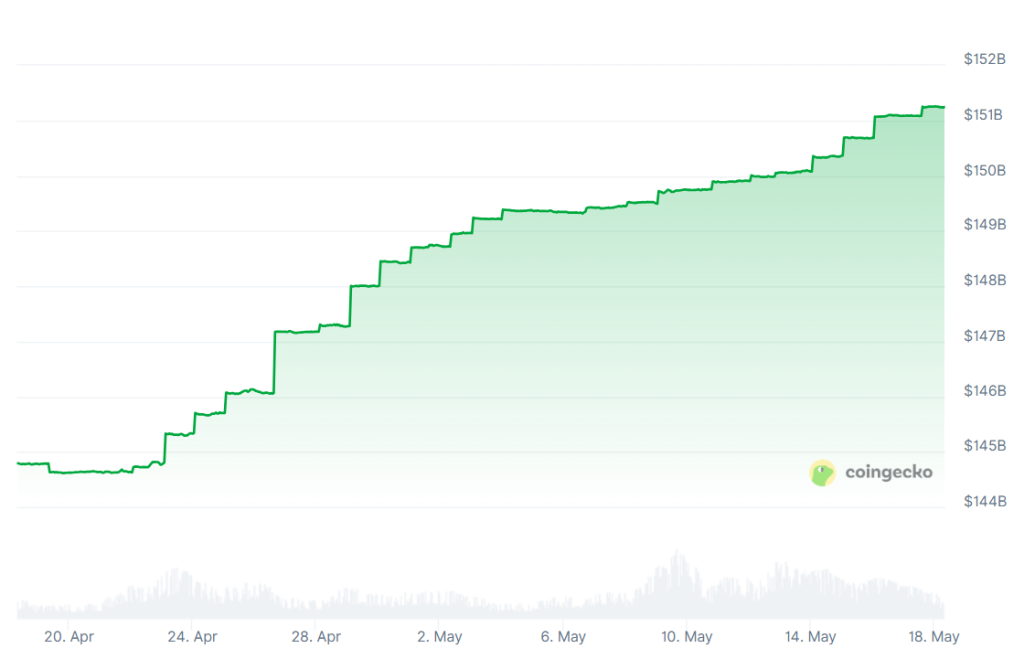Click the coingecko watermark text
This screenshot has width=1024, height=659.
pyautogui.click(x=888, y=472)
